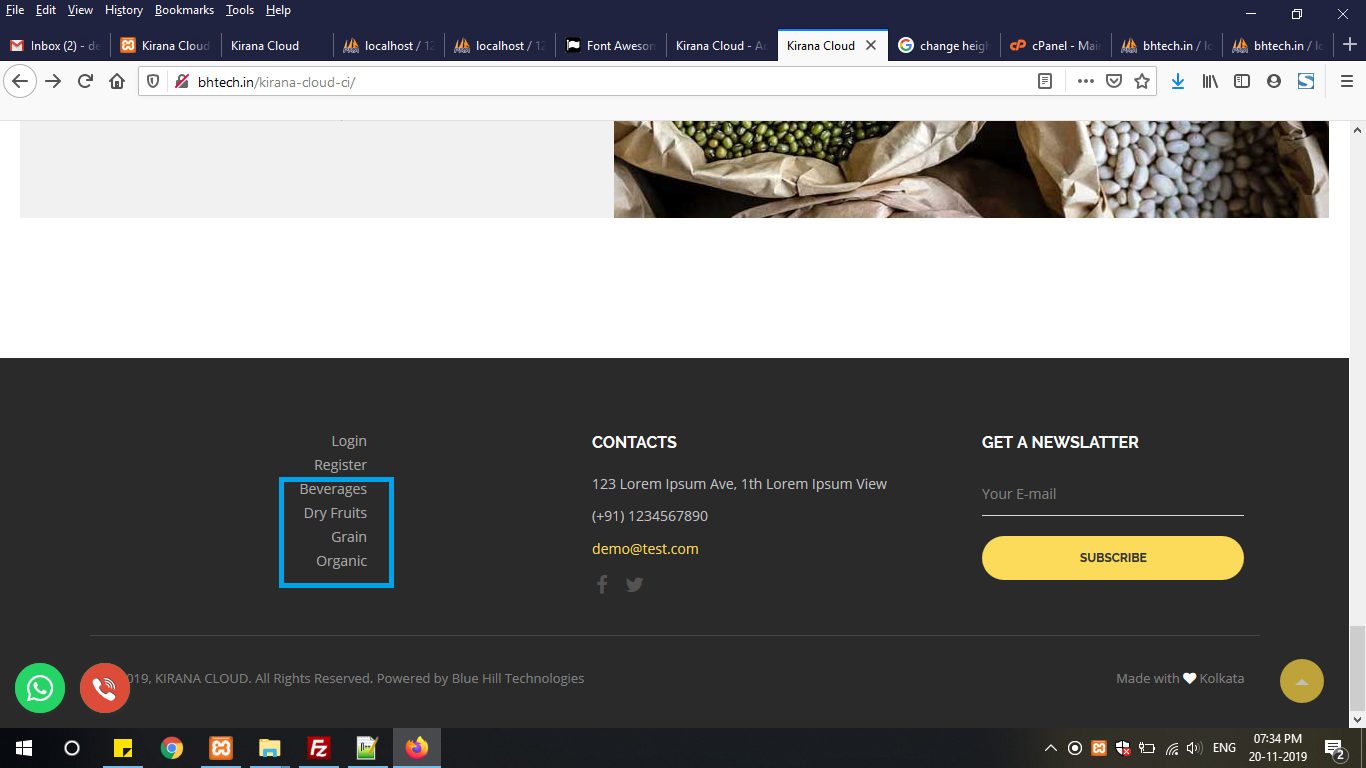Click the Your E-mail input field
Screen dimensions: 1366x768
point(1112,494)
